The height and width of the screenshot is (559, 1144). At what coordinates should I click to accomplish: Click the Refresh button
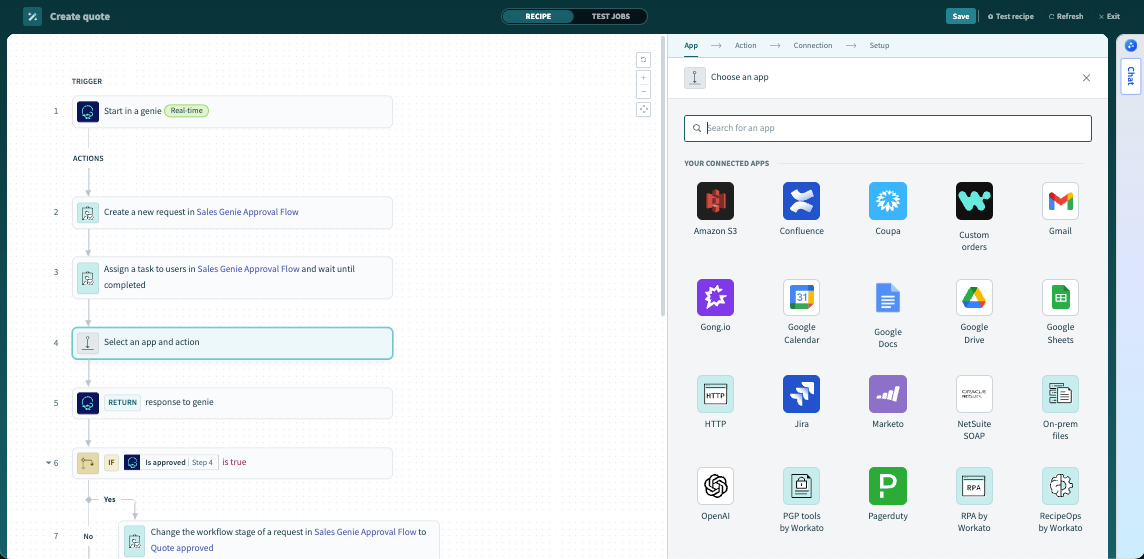[1066, 16]
